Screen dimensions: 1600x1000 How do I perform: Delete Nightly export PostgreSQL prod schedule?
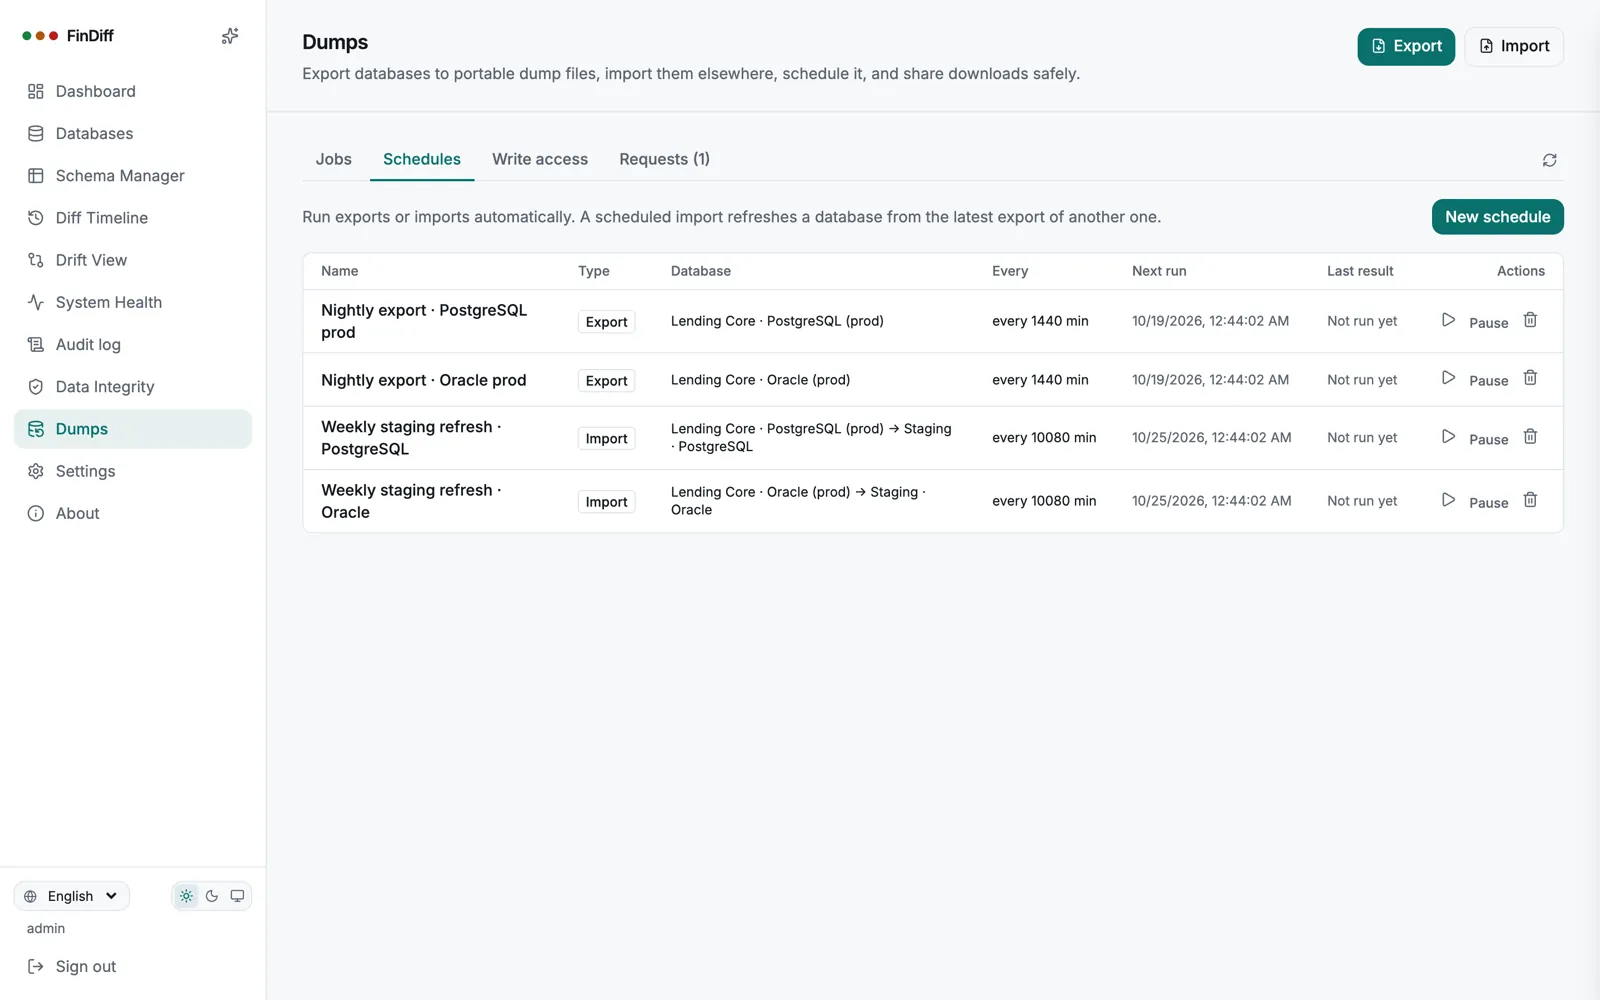click(x=1530, y=320)
